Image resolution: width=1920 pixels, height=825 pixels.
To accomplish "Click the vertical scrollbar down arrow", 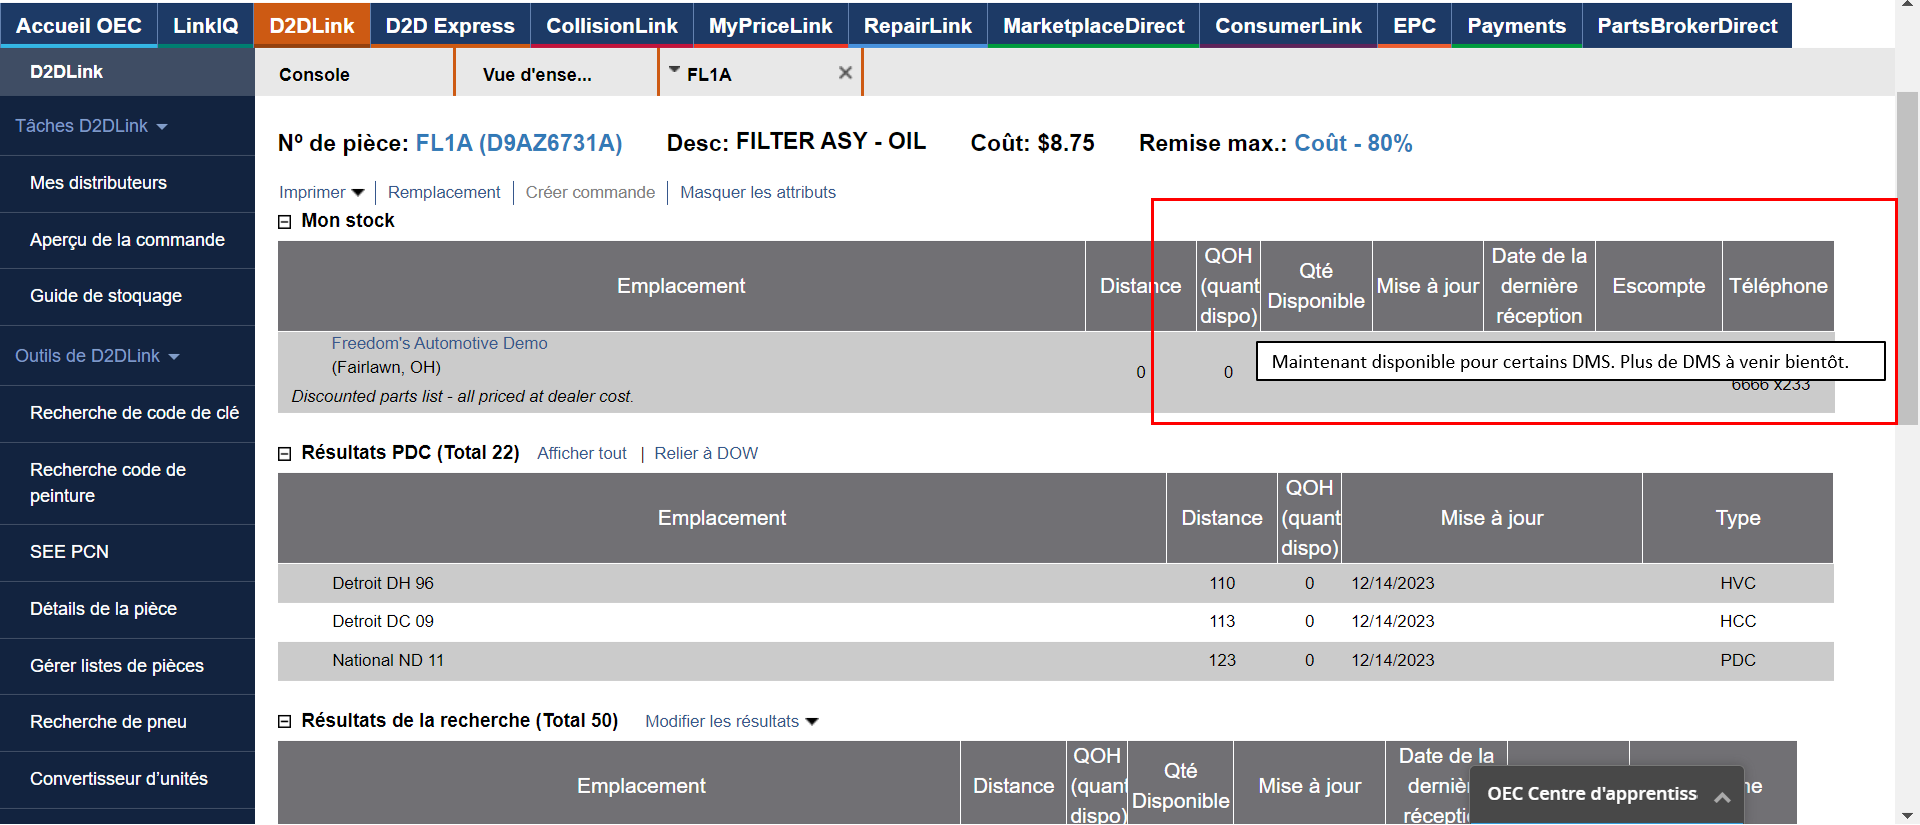I will pyautogui.click(x=1907, y=815).
